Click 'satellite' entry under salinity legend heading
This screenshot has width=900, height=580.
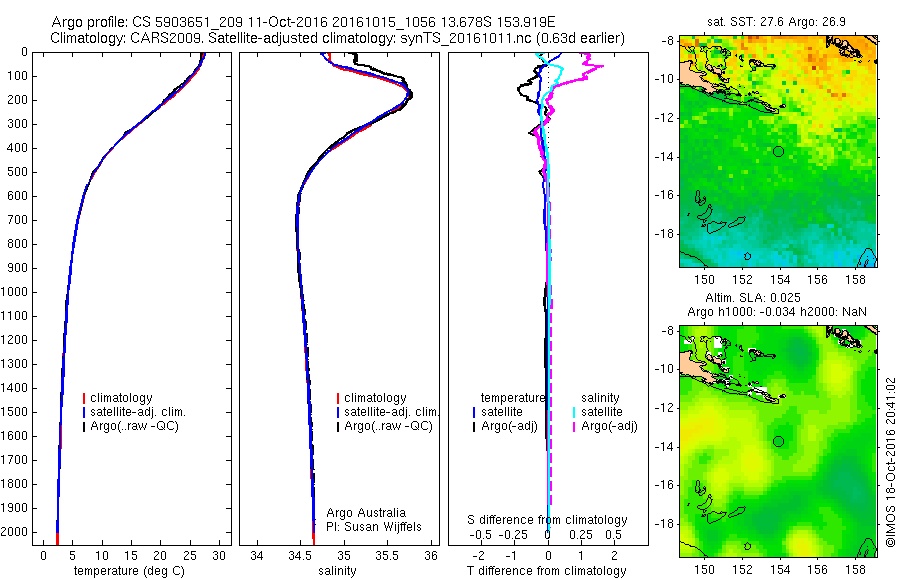602,412
